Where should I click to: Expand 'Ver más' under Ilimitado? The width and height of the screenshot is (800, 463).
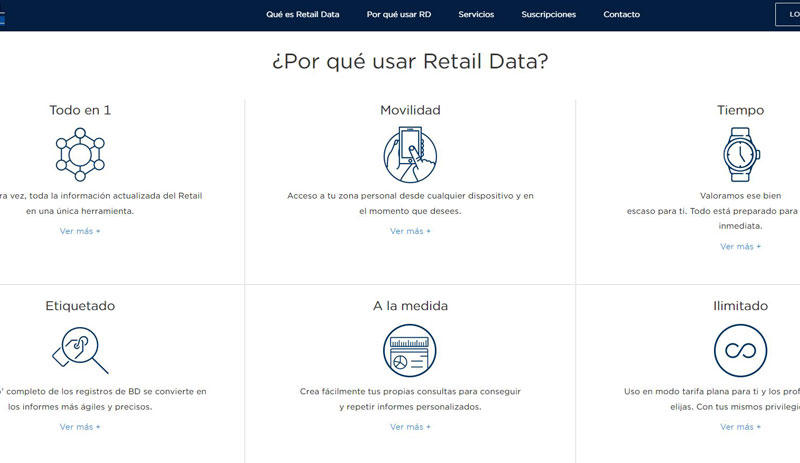pos(740,427)
